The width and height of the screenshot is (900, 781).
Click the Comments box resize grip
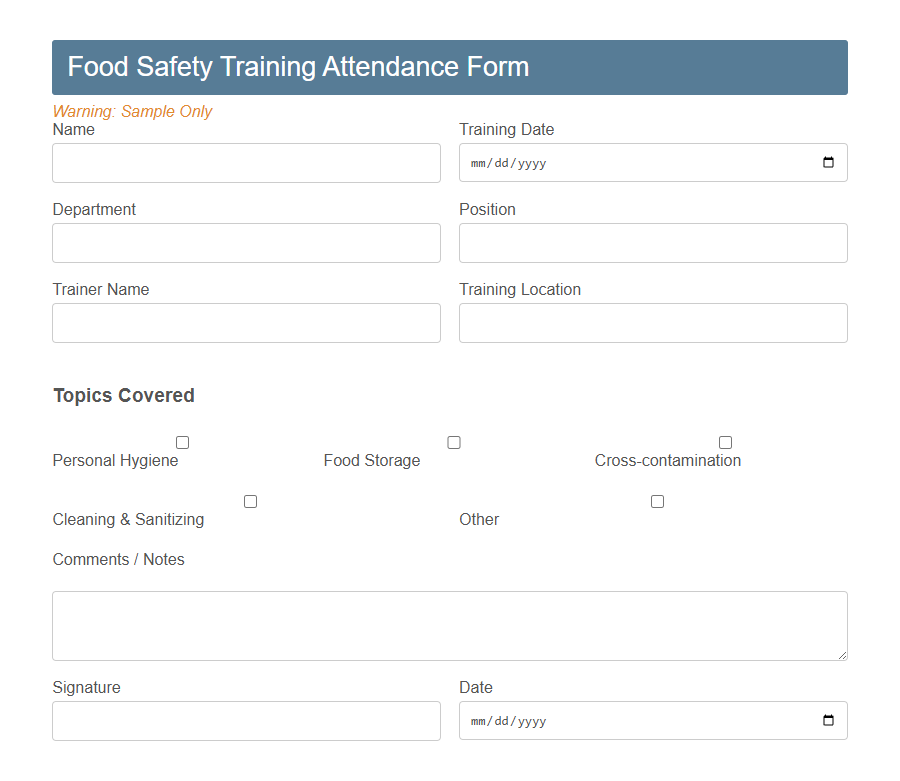tap(843, 656)
